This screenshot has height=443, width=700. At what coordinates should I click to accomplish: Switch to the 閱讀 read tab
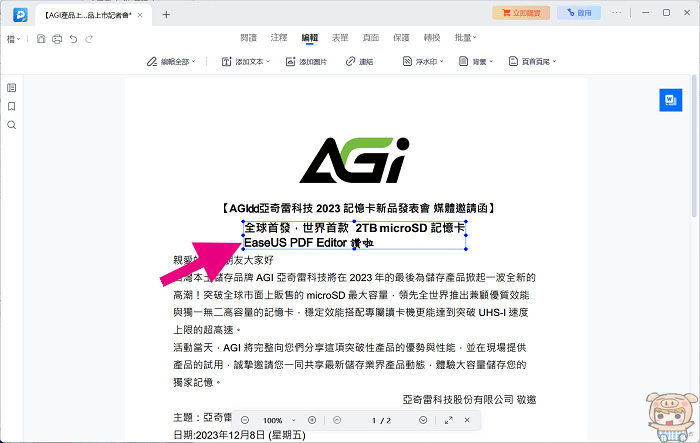[x=249, y=38]
